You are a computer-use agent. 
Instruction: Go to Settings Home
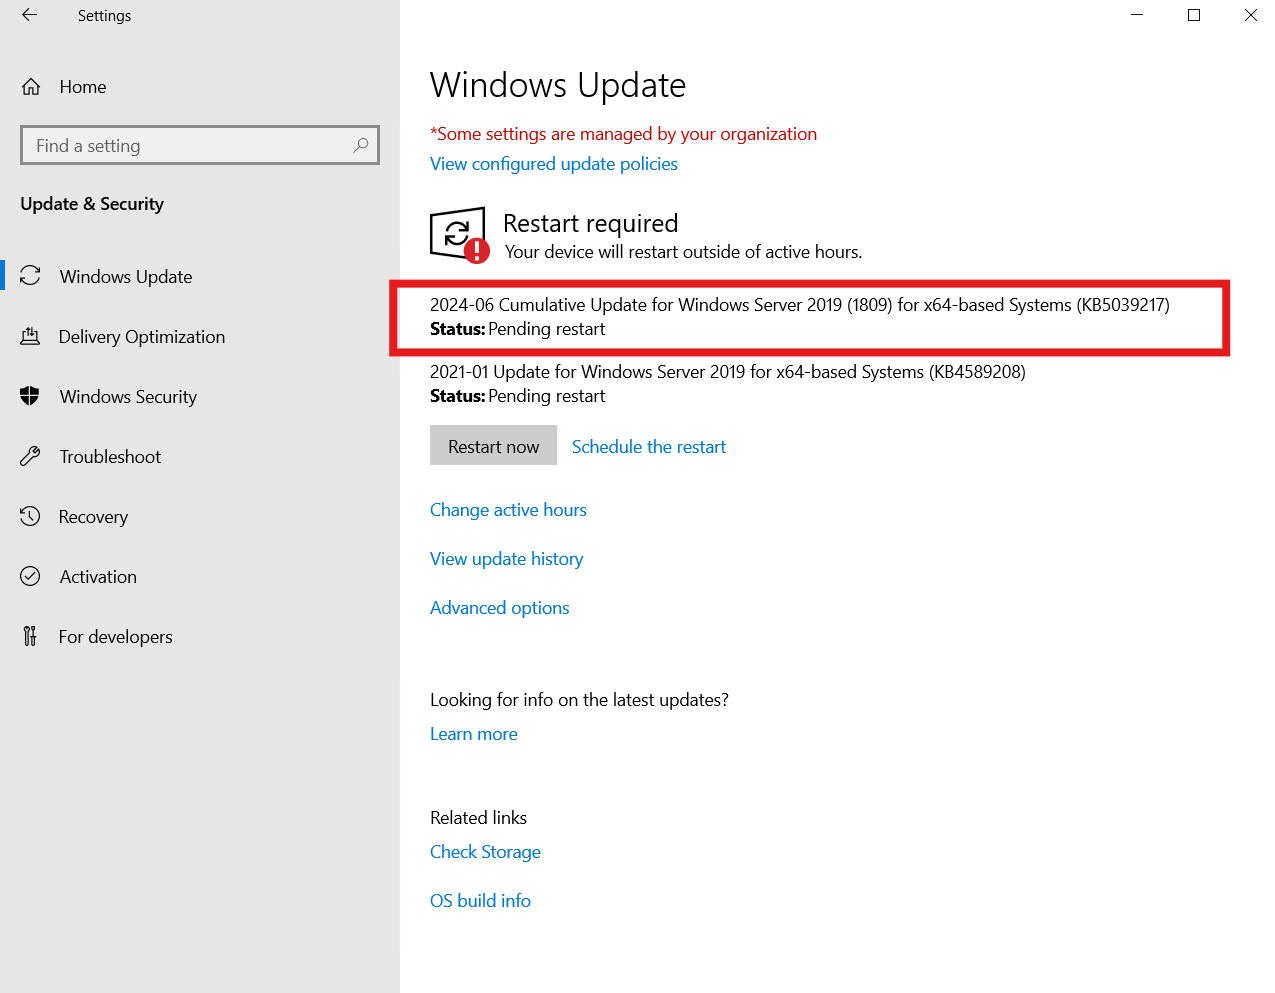pos(83,87)
